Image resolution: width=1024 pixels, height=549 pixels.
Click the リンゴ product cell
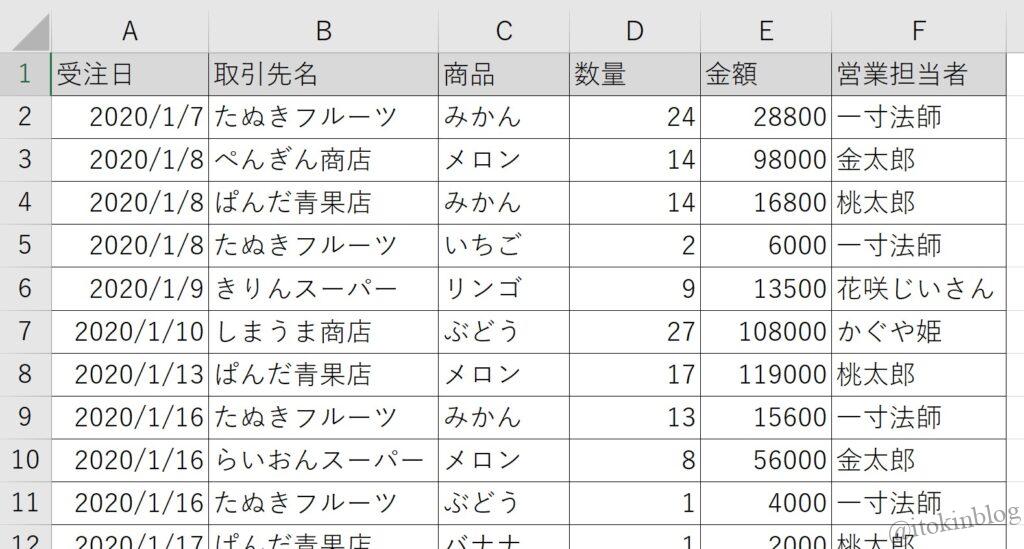pyautogui.click(x=503, y=289)
